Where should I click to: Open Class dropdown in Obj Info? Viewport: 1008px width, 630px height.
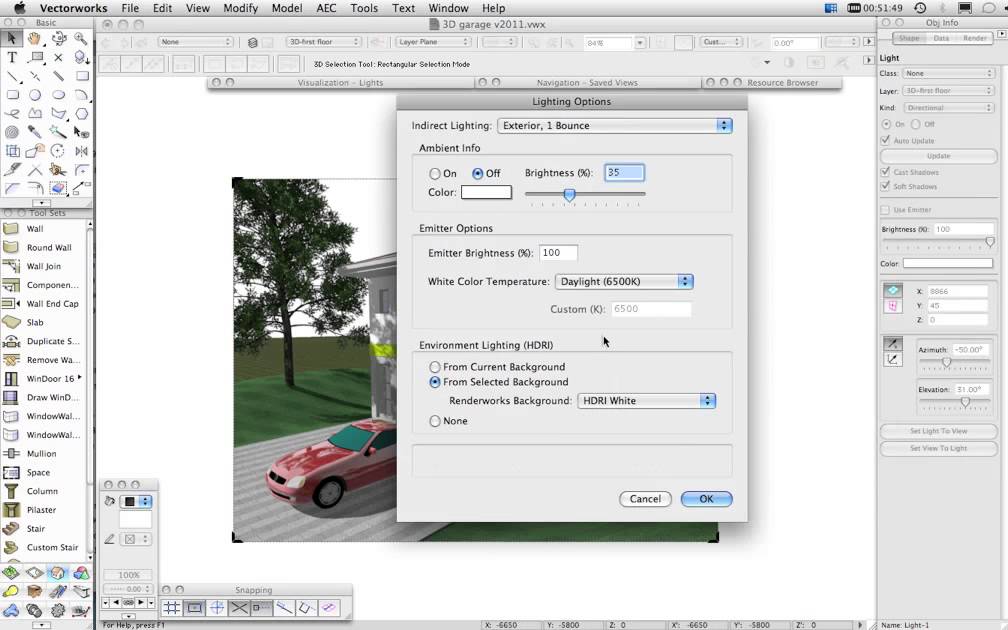[949, 73]
